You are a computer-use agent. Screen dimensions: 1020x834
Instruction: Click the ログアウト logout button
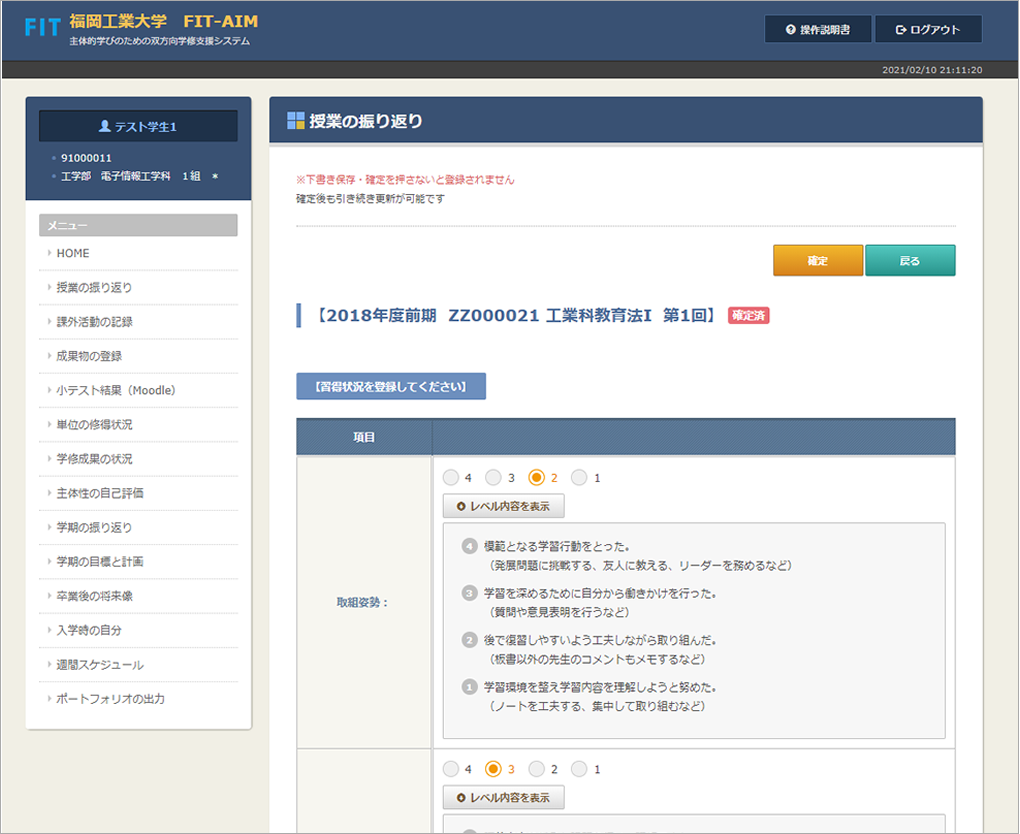click(927, 30)
